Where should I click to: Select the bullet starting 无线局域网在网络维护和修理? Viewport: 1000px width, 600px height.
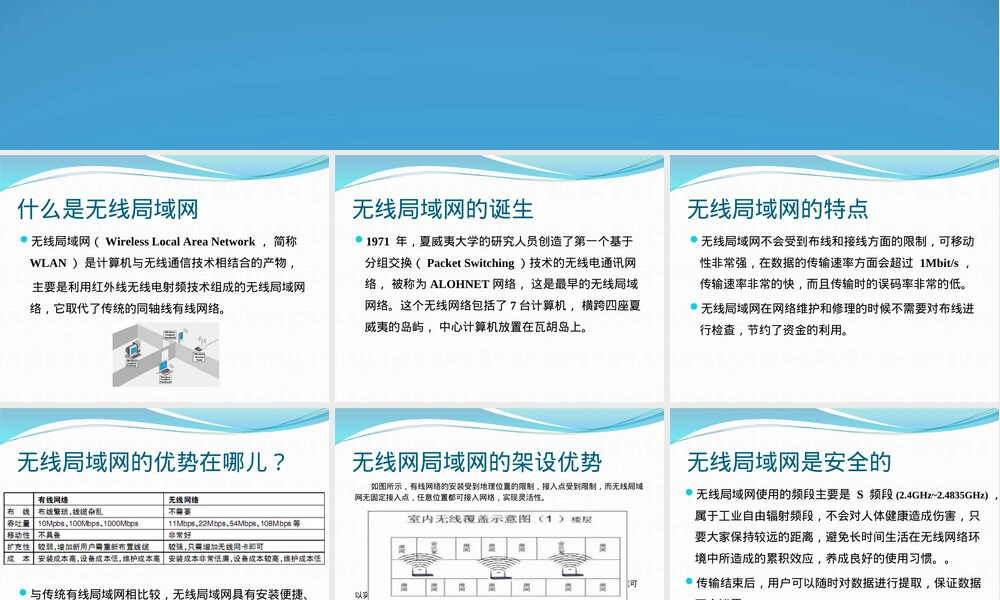click(x=834, y=319)
